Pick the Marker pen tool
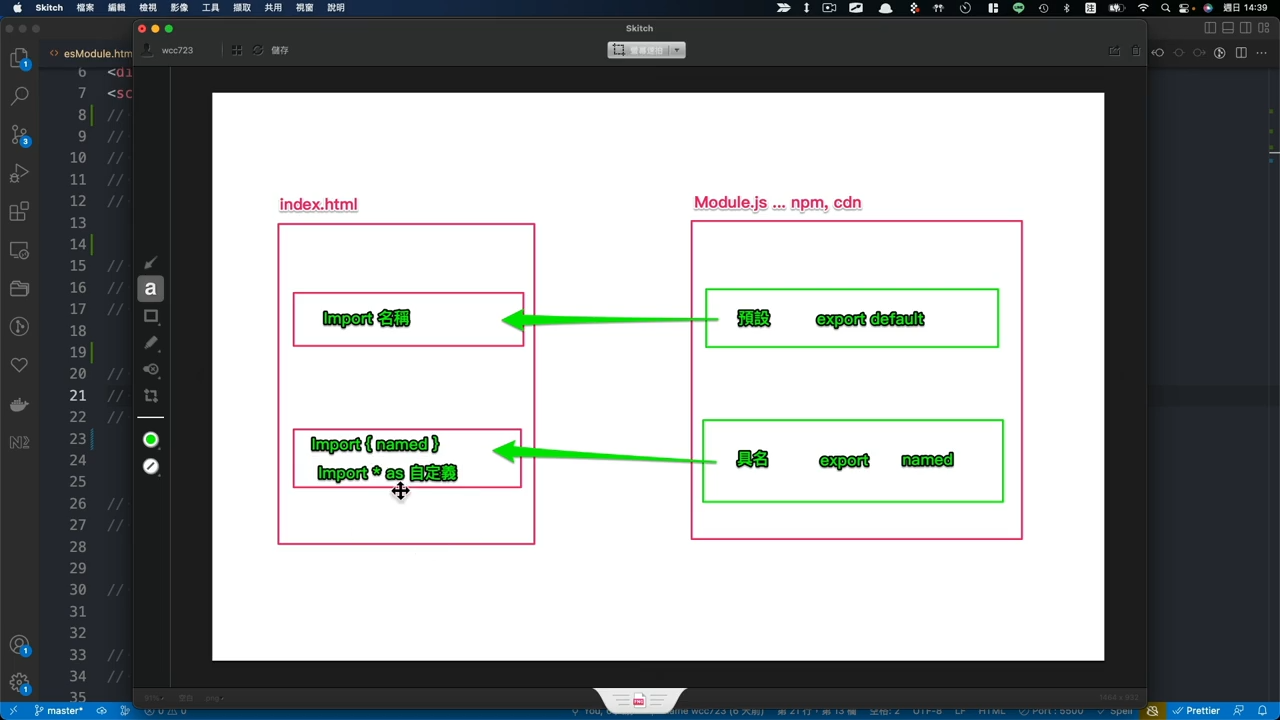1280x720 pixels. coord(151,342)
